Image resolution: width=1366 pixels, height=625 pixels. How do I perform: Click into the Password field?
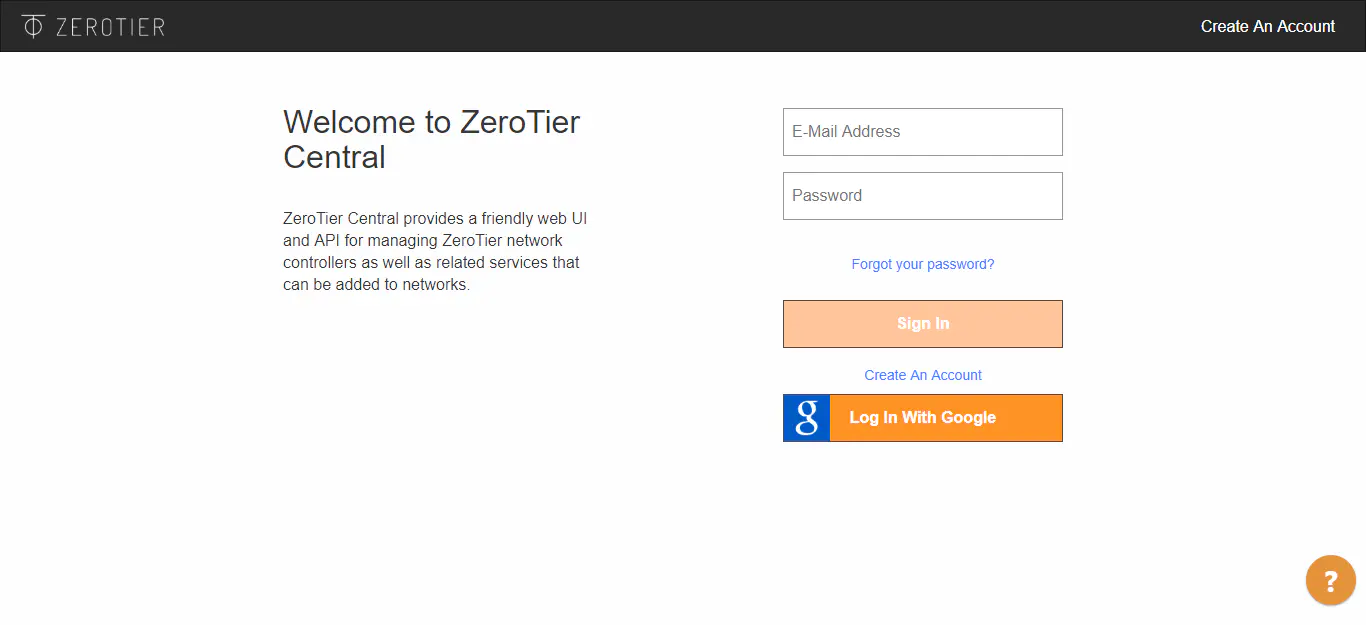pyautogui.click(x=922, y=196)
